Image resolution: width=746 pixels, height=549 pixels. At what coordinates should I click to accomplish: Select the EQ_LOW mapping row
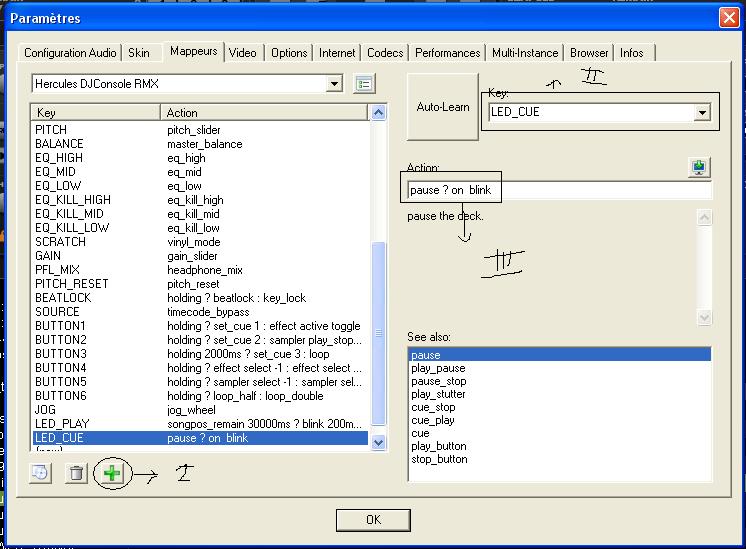[200, 186]
